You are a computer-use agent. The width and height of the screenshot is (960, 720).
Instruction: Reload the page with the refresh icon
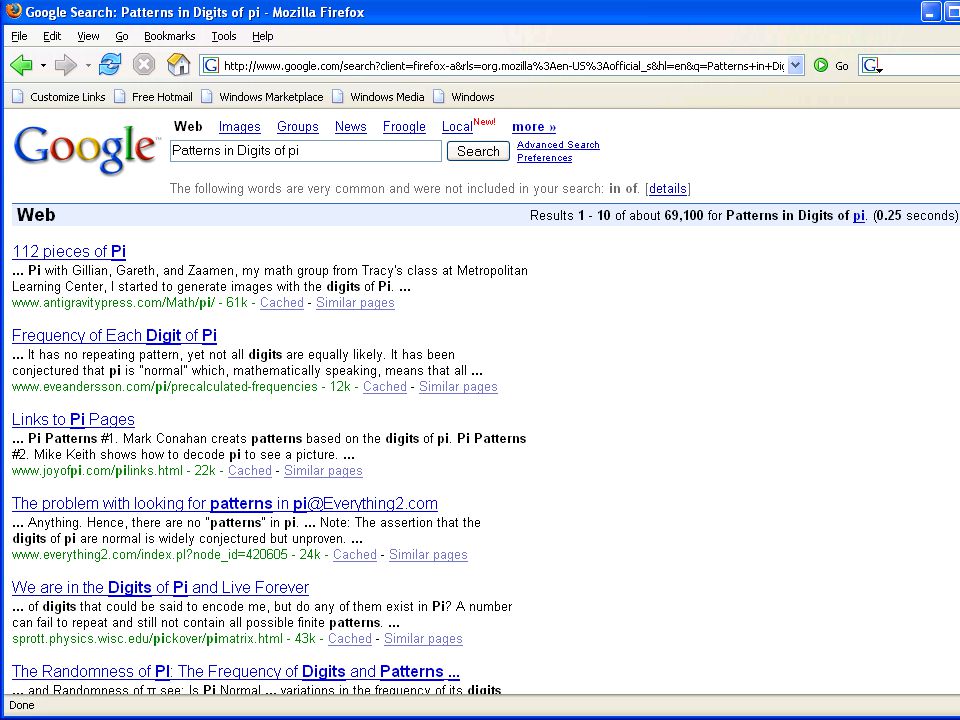(110, 64)
